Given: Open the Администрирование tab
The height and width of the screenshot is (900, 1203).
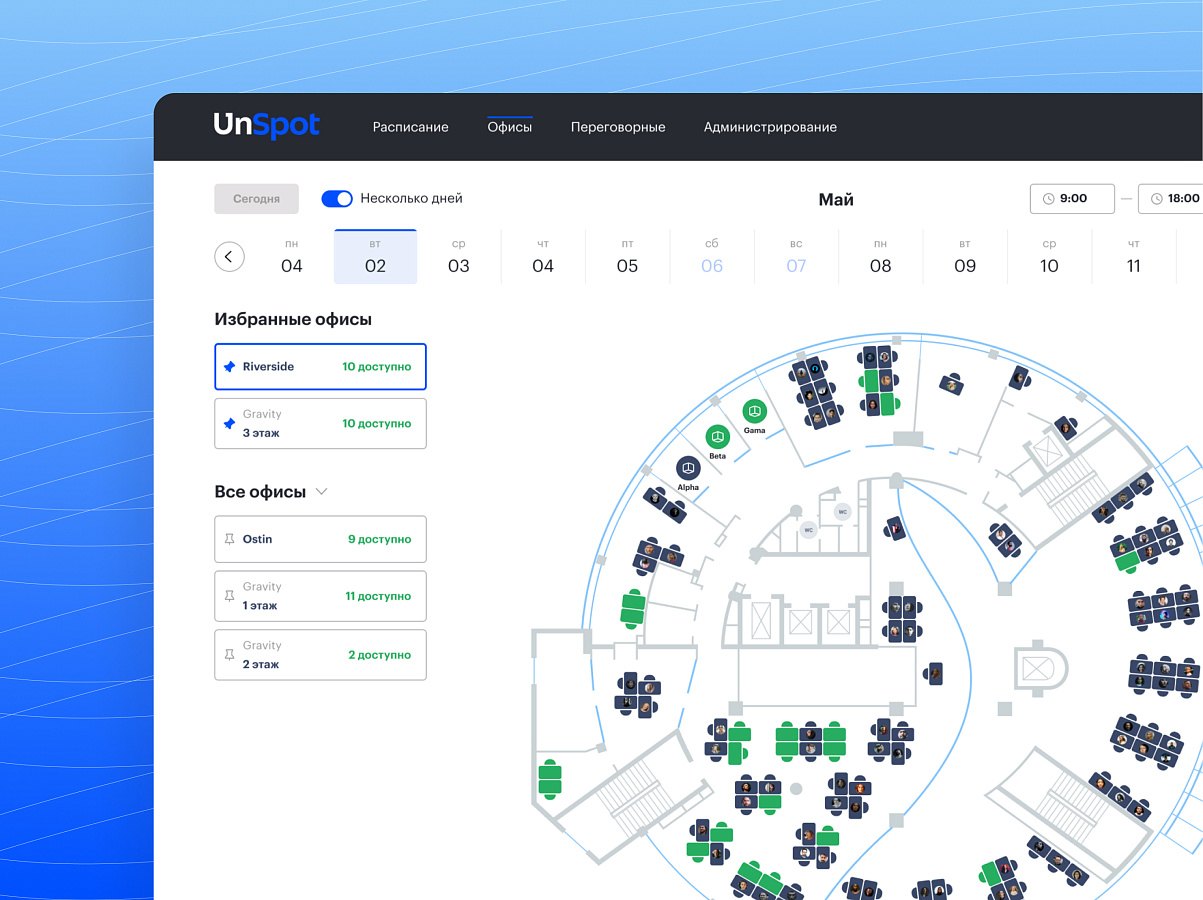Looking at the screenshot, I should [770, 127].
